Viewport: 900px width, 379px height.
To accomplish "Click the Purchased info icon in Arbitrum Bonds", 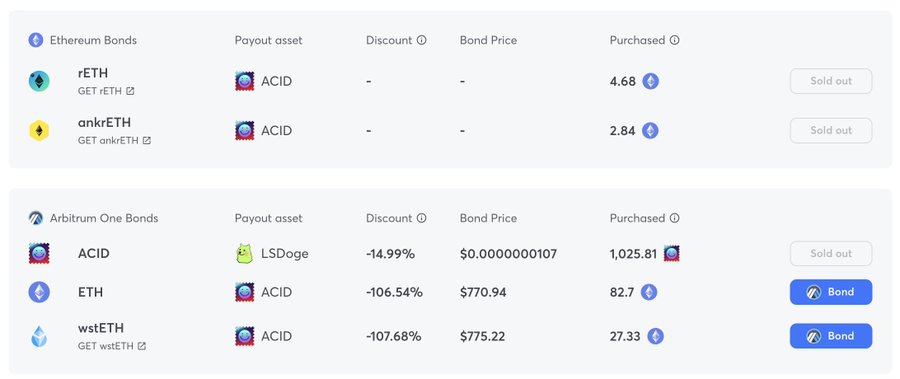I will pyautogui.click(x=675, y=218).
